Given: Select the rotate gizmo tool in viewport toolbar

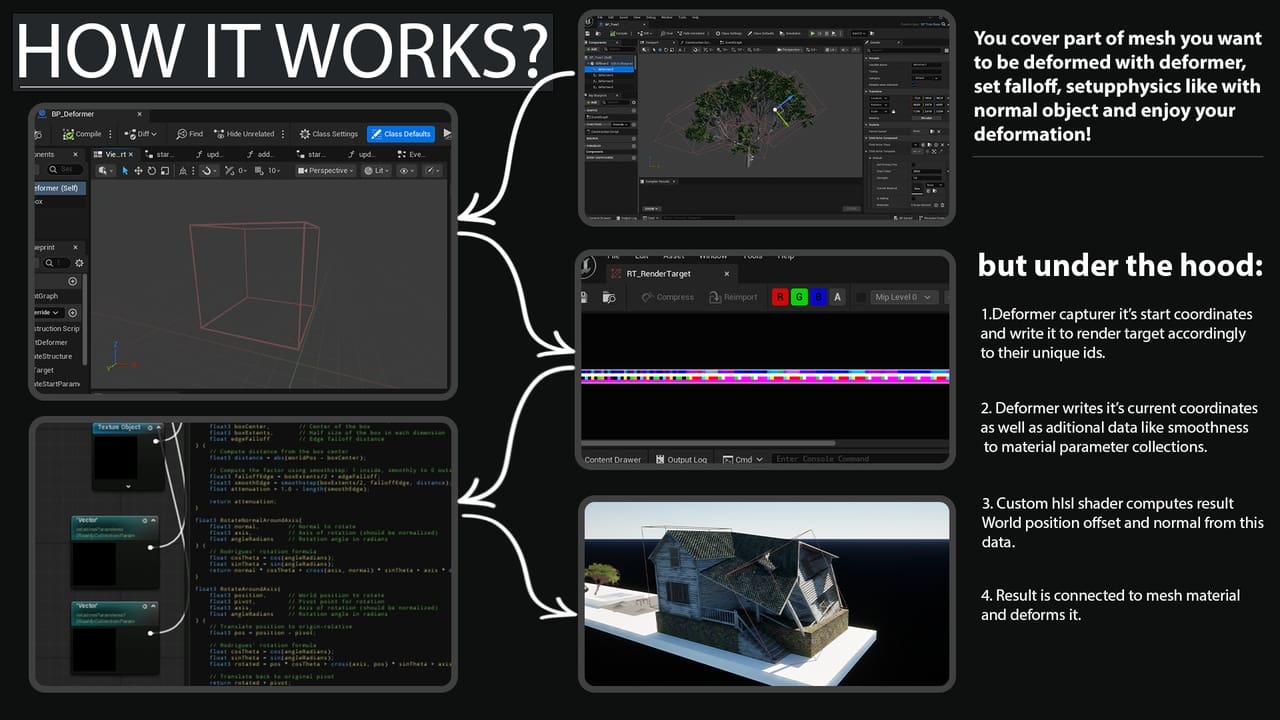Looking at the screenshot, I should coord(152,171).
